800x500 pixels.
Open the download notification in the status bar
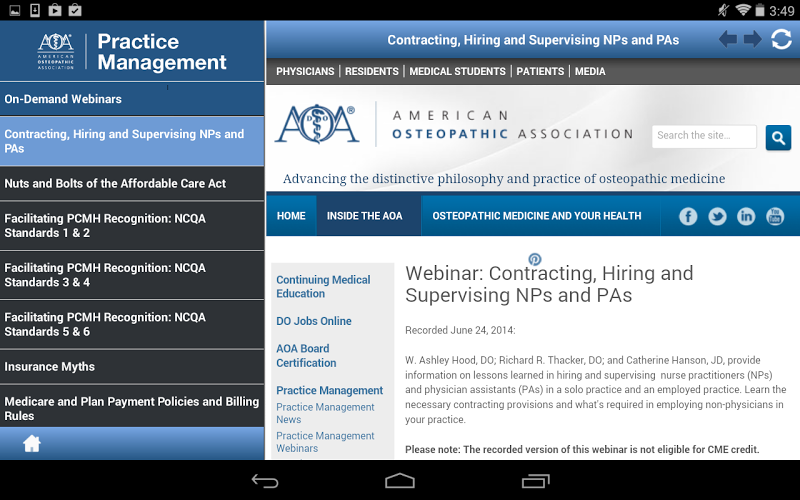35,10
